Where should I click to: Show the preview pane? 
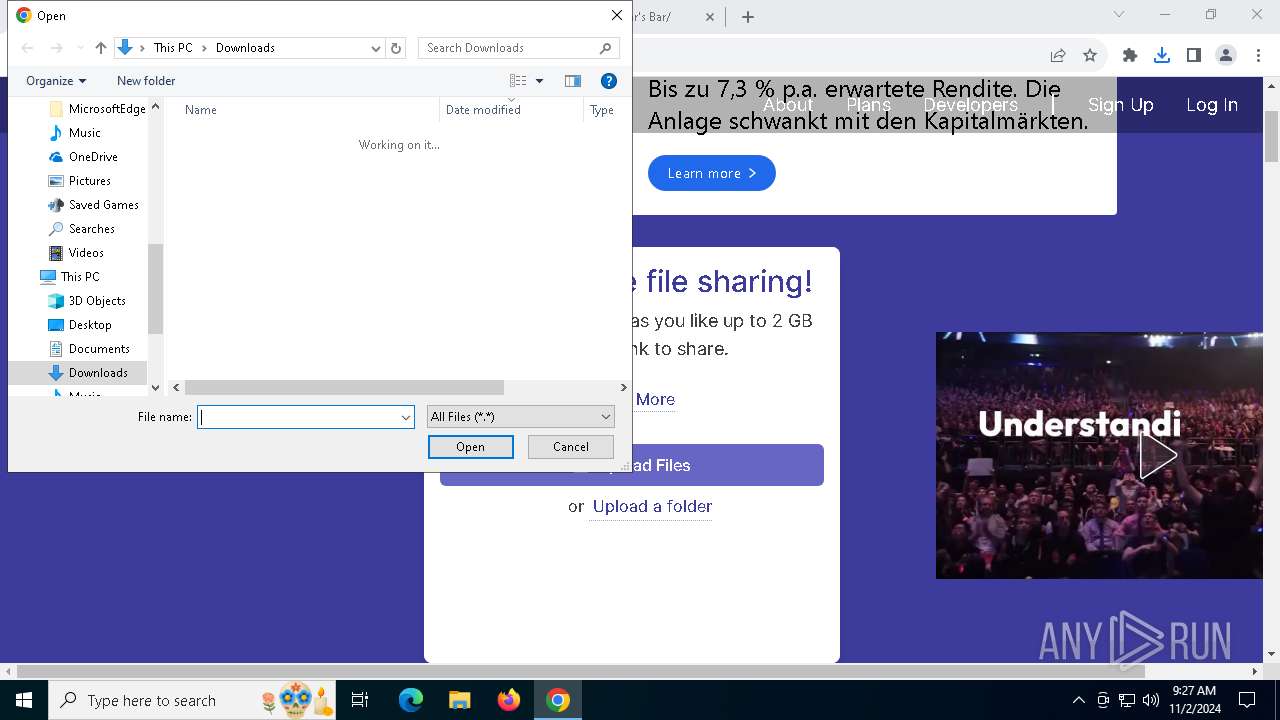click(573, 81)
